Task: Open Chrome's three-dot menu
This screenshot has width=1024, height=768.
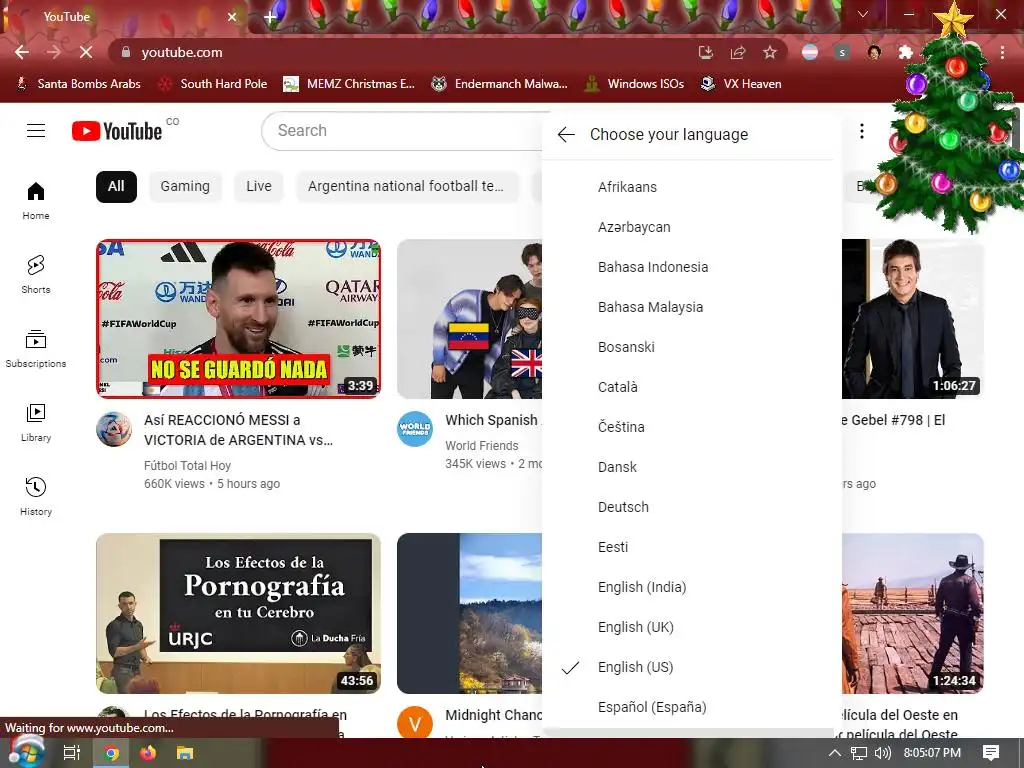Action: pos(1002,52)
